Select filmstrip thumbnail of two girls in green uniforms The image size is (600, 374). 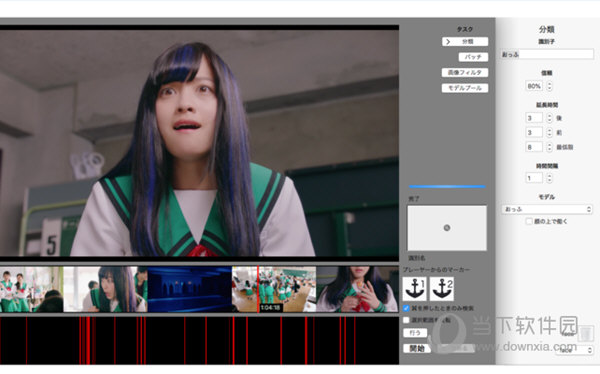coord(31,289)
